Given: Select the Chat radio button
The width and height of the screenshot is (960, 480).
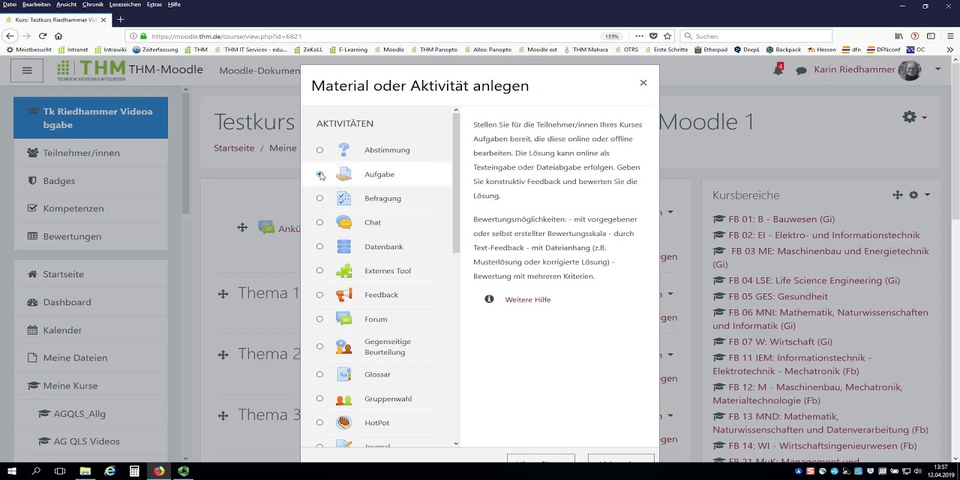Looking at the screenshot, I should pos(320,222).
